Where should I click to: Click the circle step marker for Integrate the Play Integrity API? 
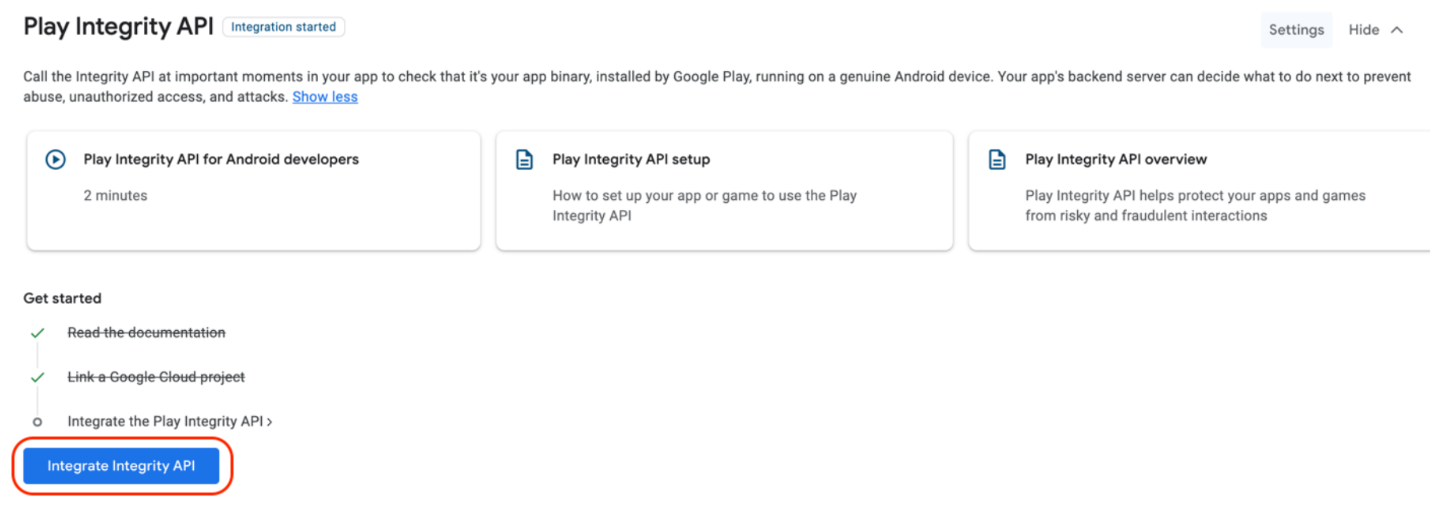(x=38, y=422)
